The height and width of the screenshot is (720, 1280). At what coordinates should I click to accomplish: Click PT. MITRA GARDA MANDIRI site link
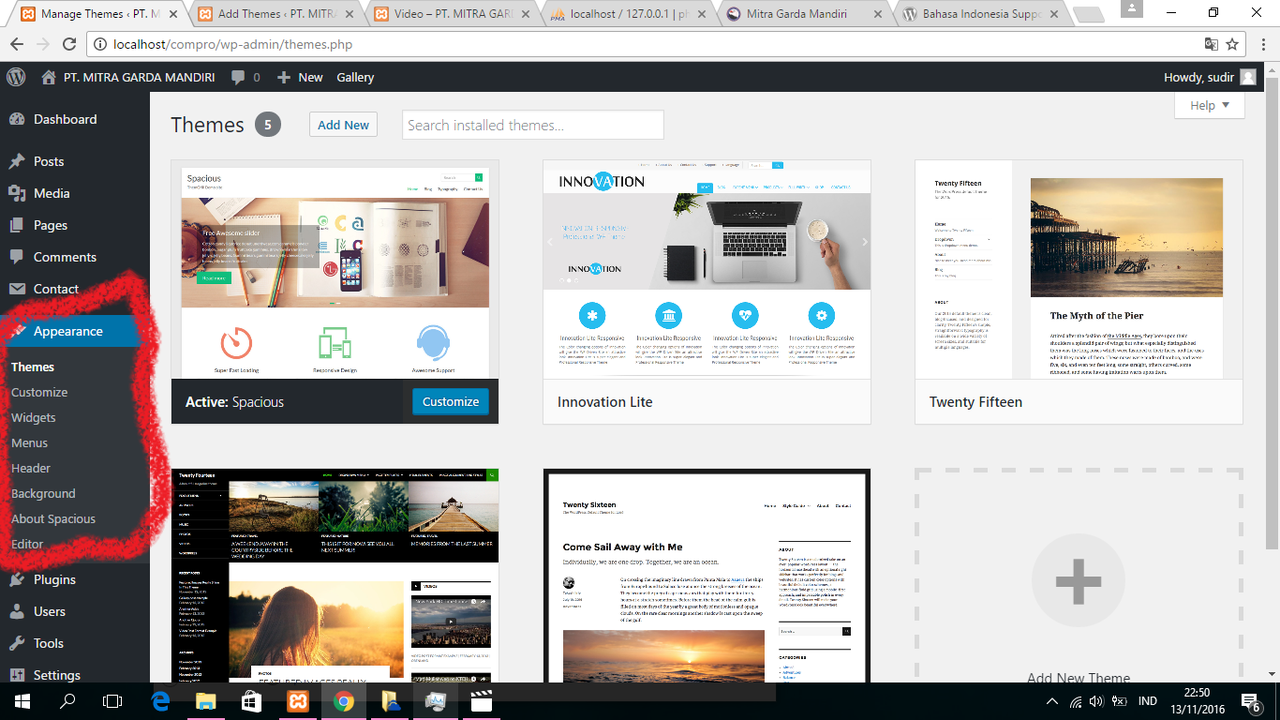(139, 77)
